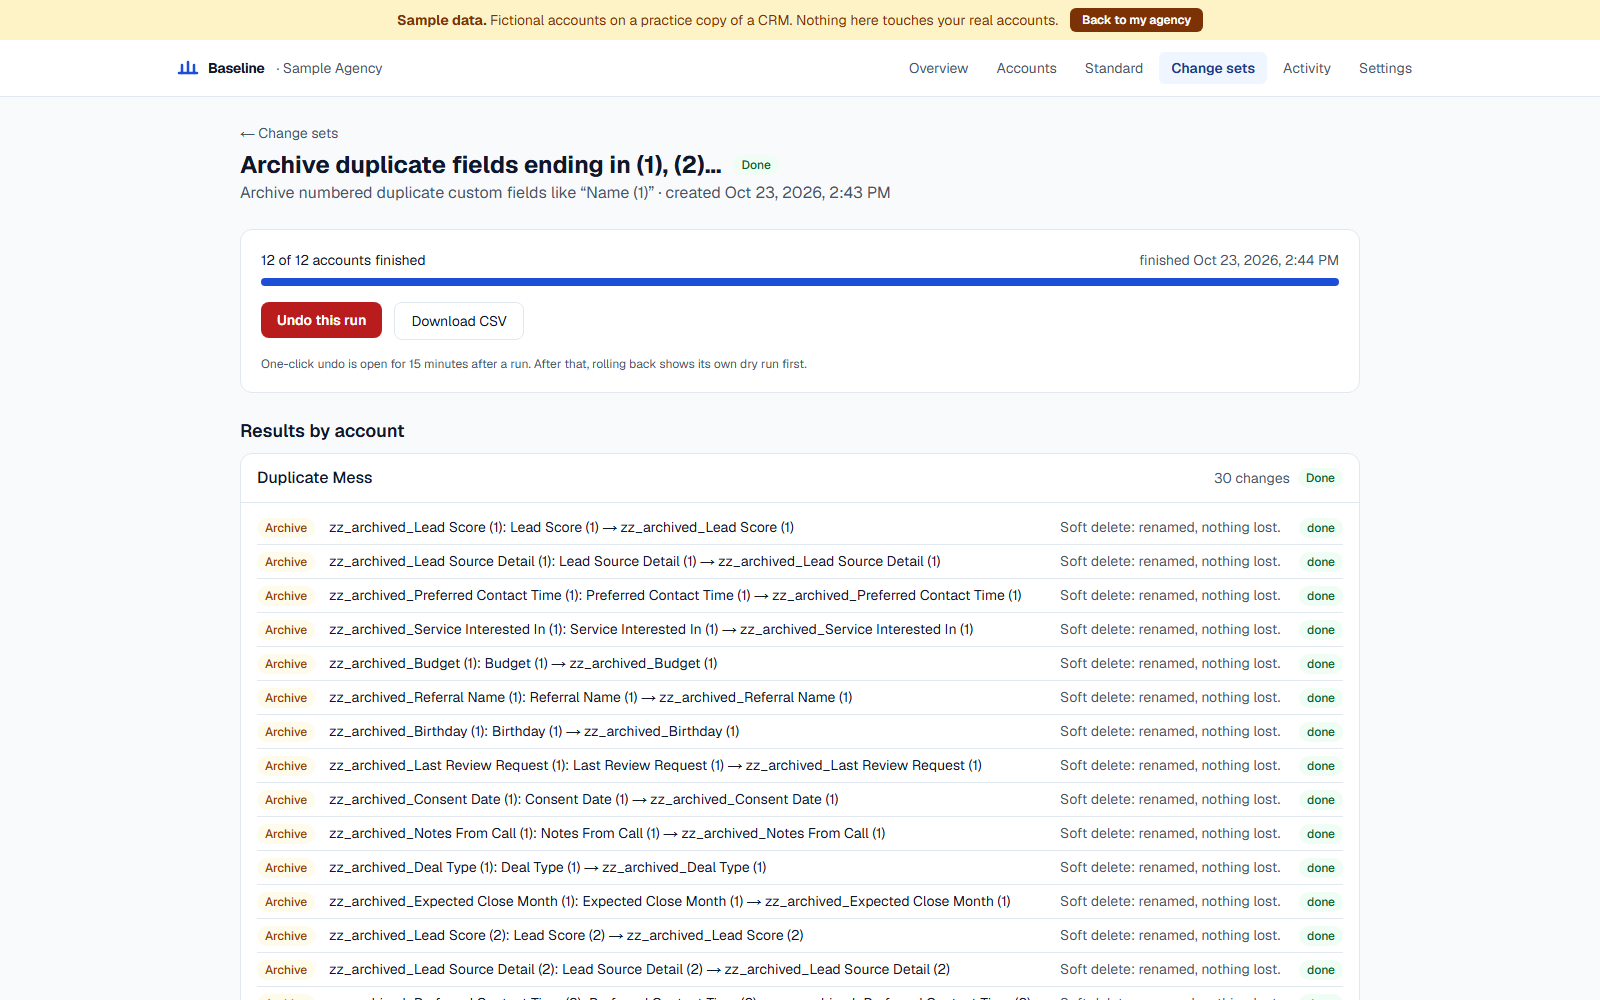Click the done status on Birthday (1) row
The height and width of the screenshot is (1000, 1600).
point(1320,732)
